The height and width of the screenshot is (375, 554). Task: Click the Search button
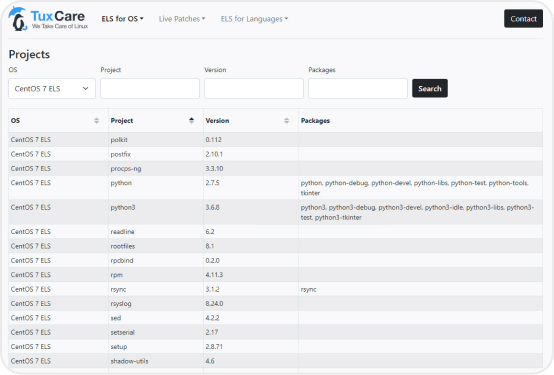[430, 88]
